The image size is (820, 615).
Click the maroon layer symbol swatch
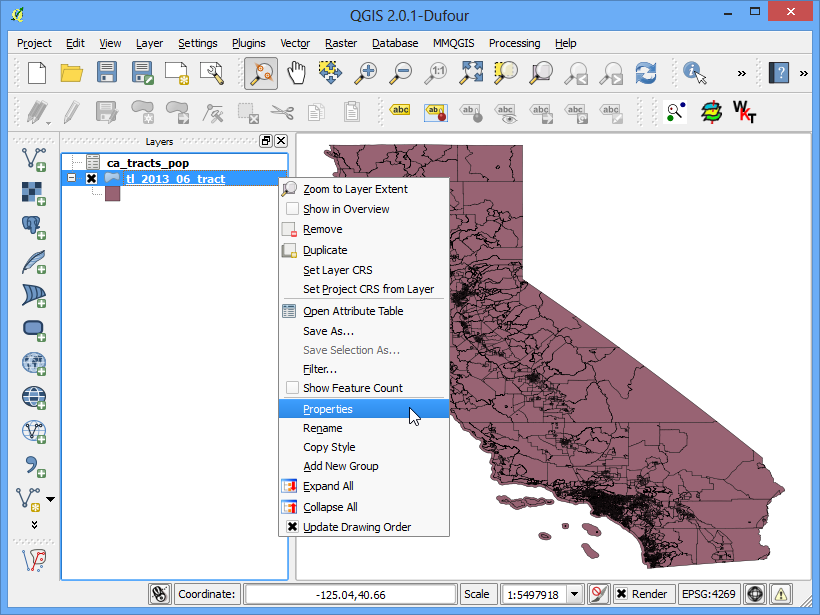point(112,194)
